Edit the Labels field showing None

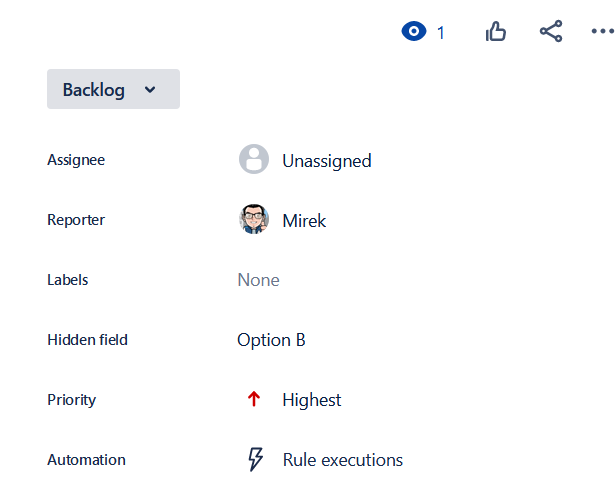[258, 280]
